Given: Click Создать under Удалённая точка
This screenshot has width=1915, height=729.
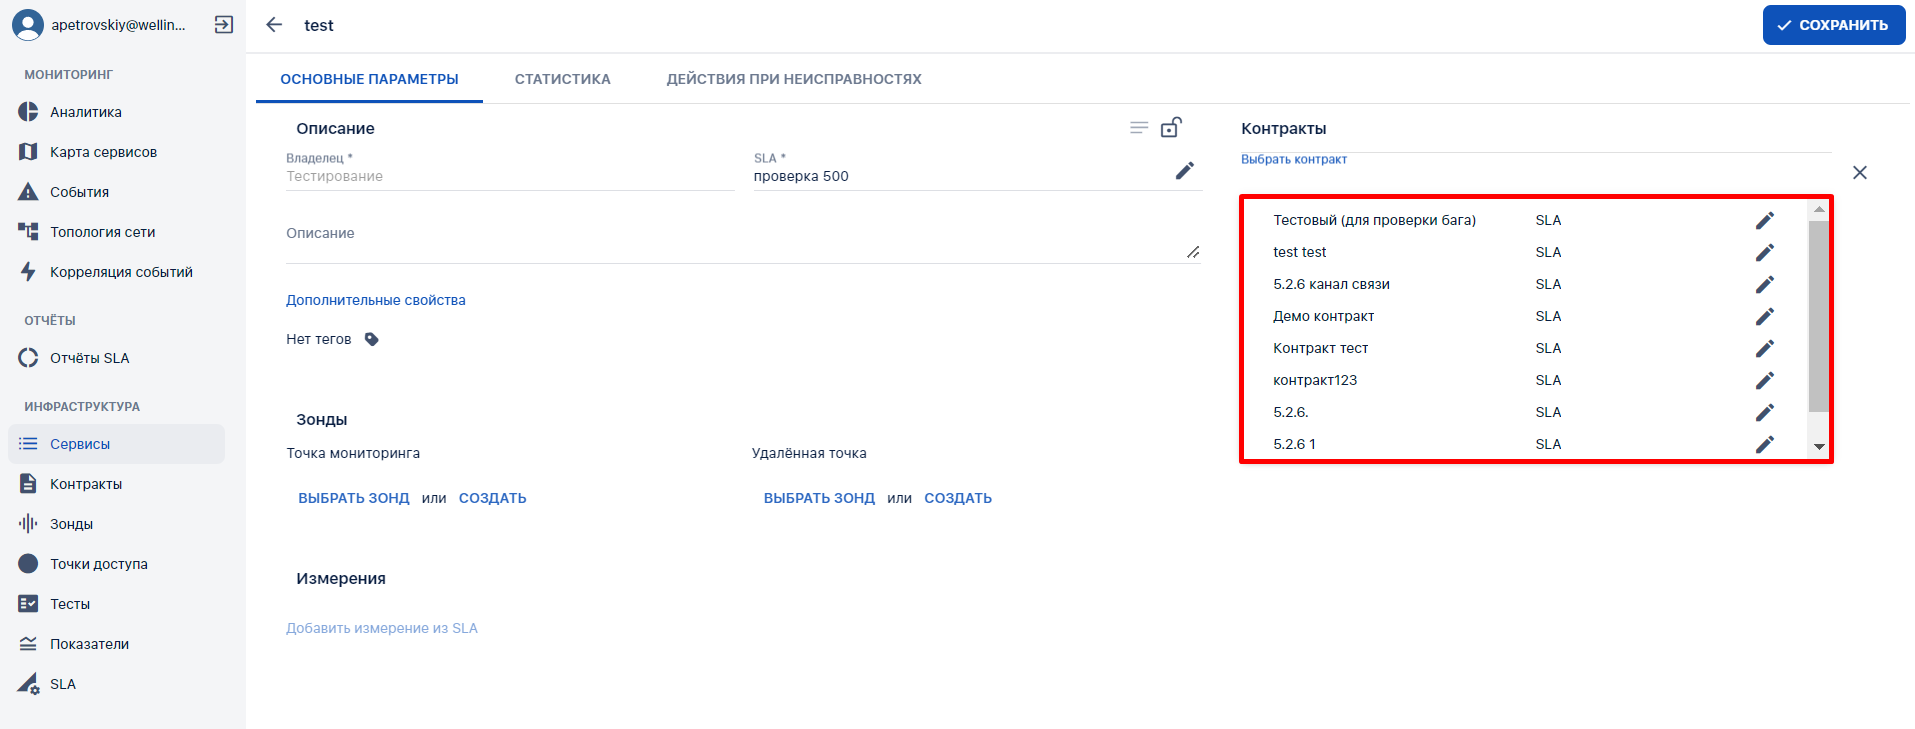Looking at the screenshot, I should tap(958, 498).
